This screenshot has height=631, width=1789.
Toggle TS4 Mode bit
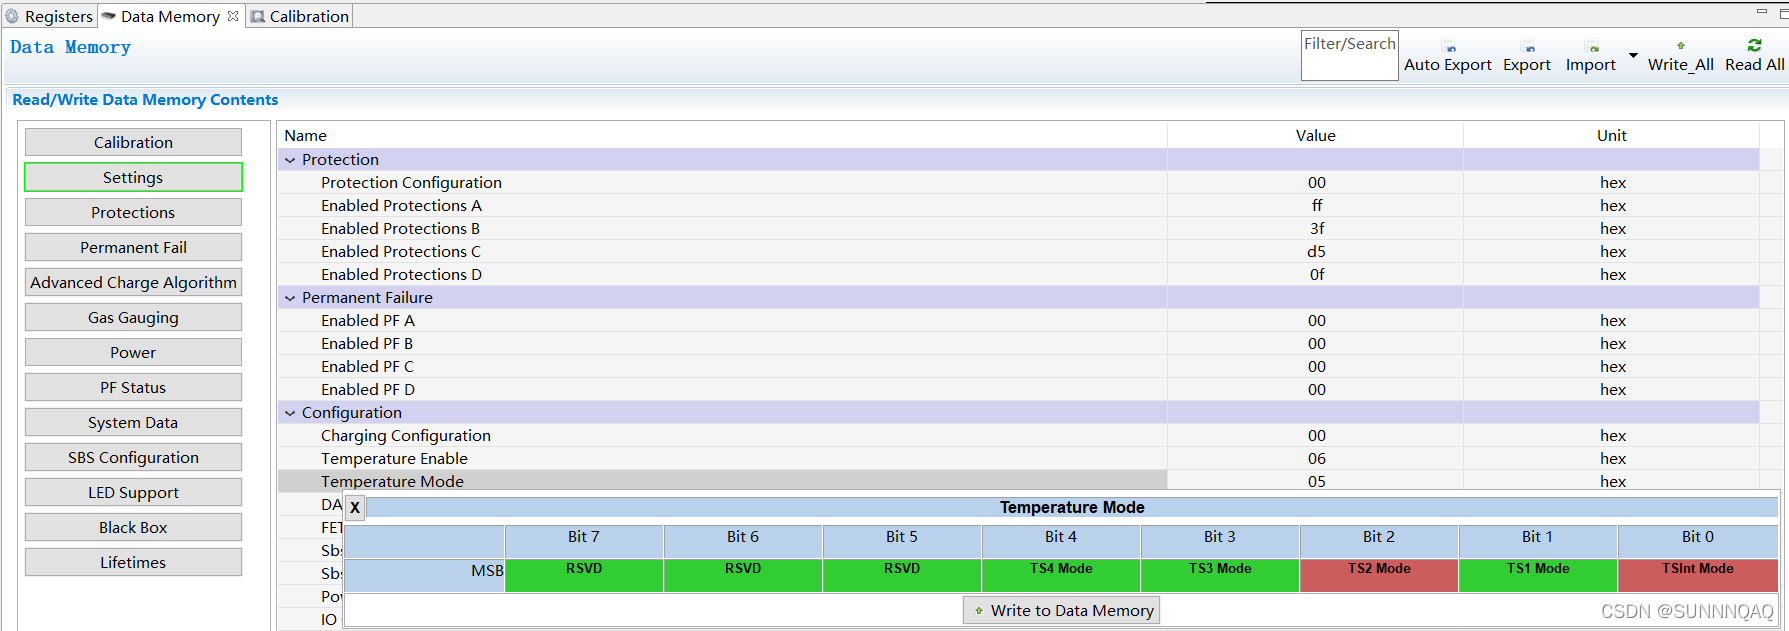pos(1061,575)
